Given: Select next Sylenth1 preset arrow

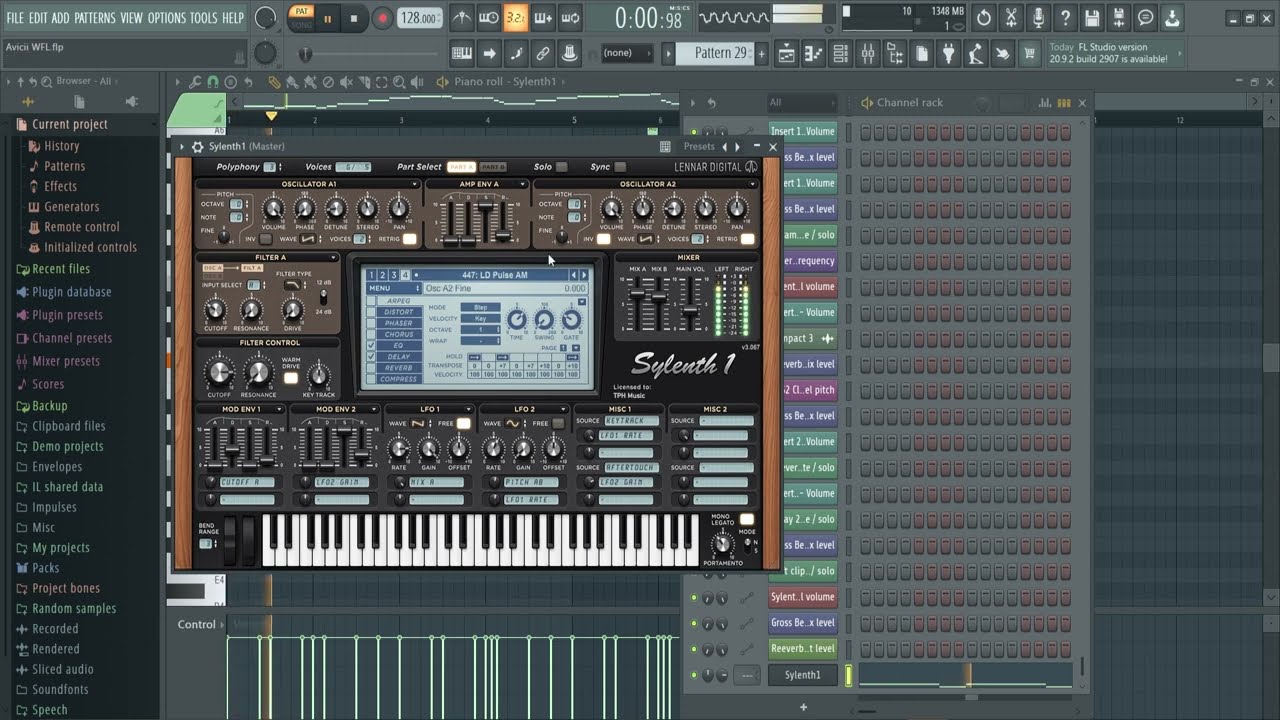Looking at the screenshot, I should coord(737,147).
